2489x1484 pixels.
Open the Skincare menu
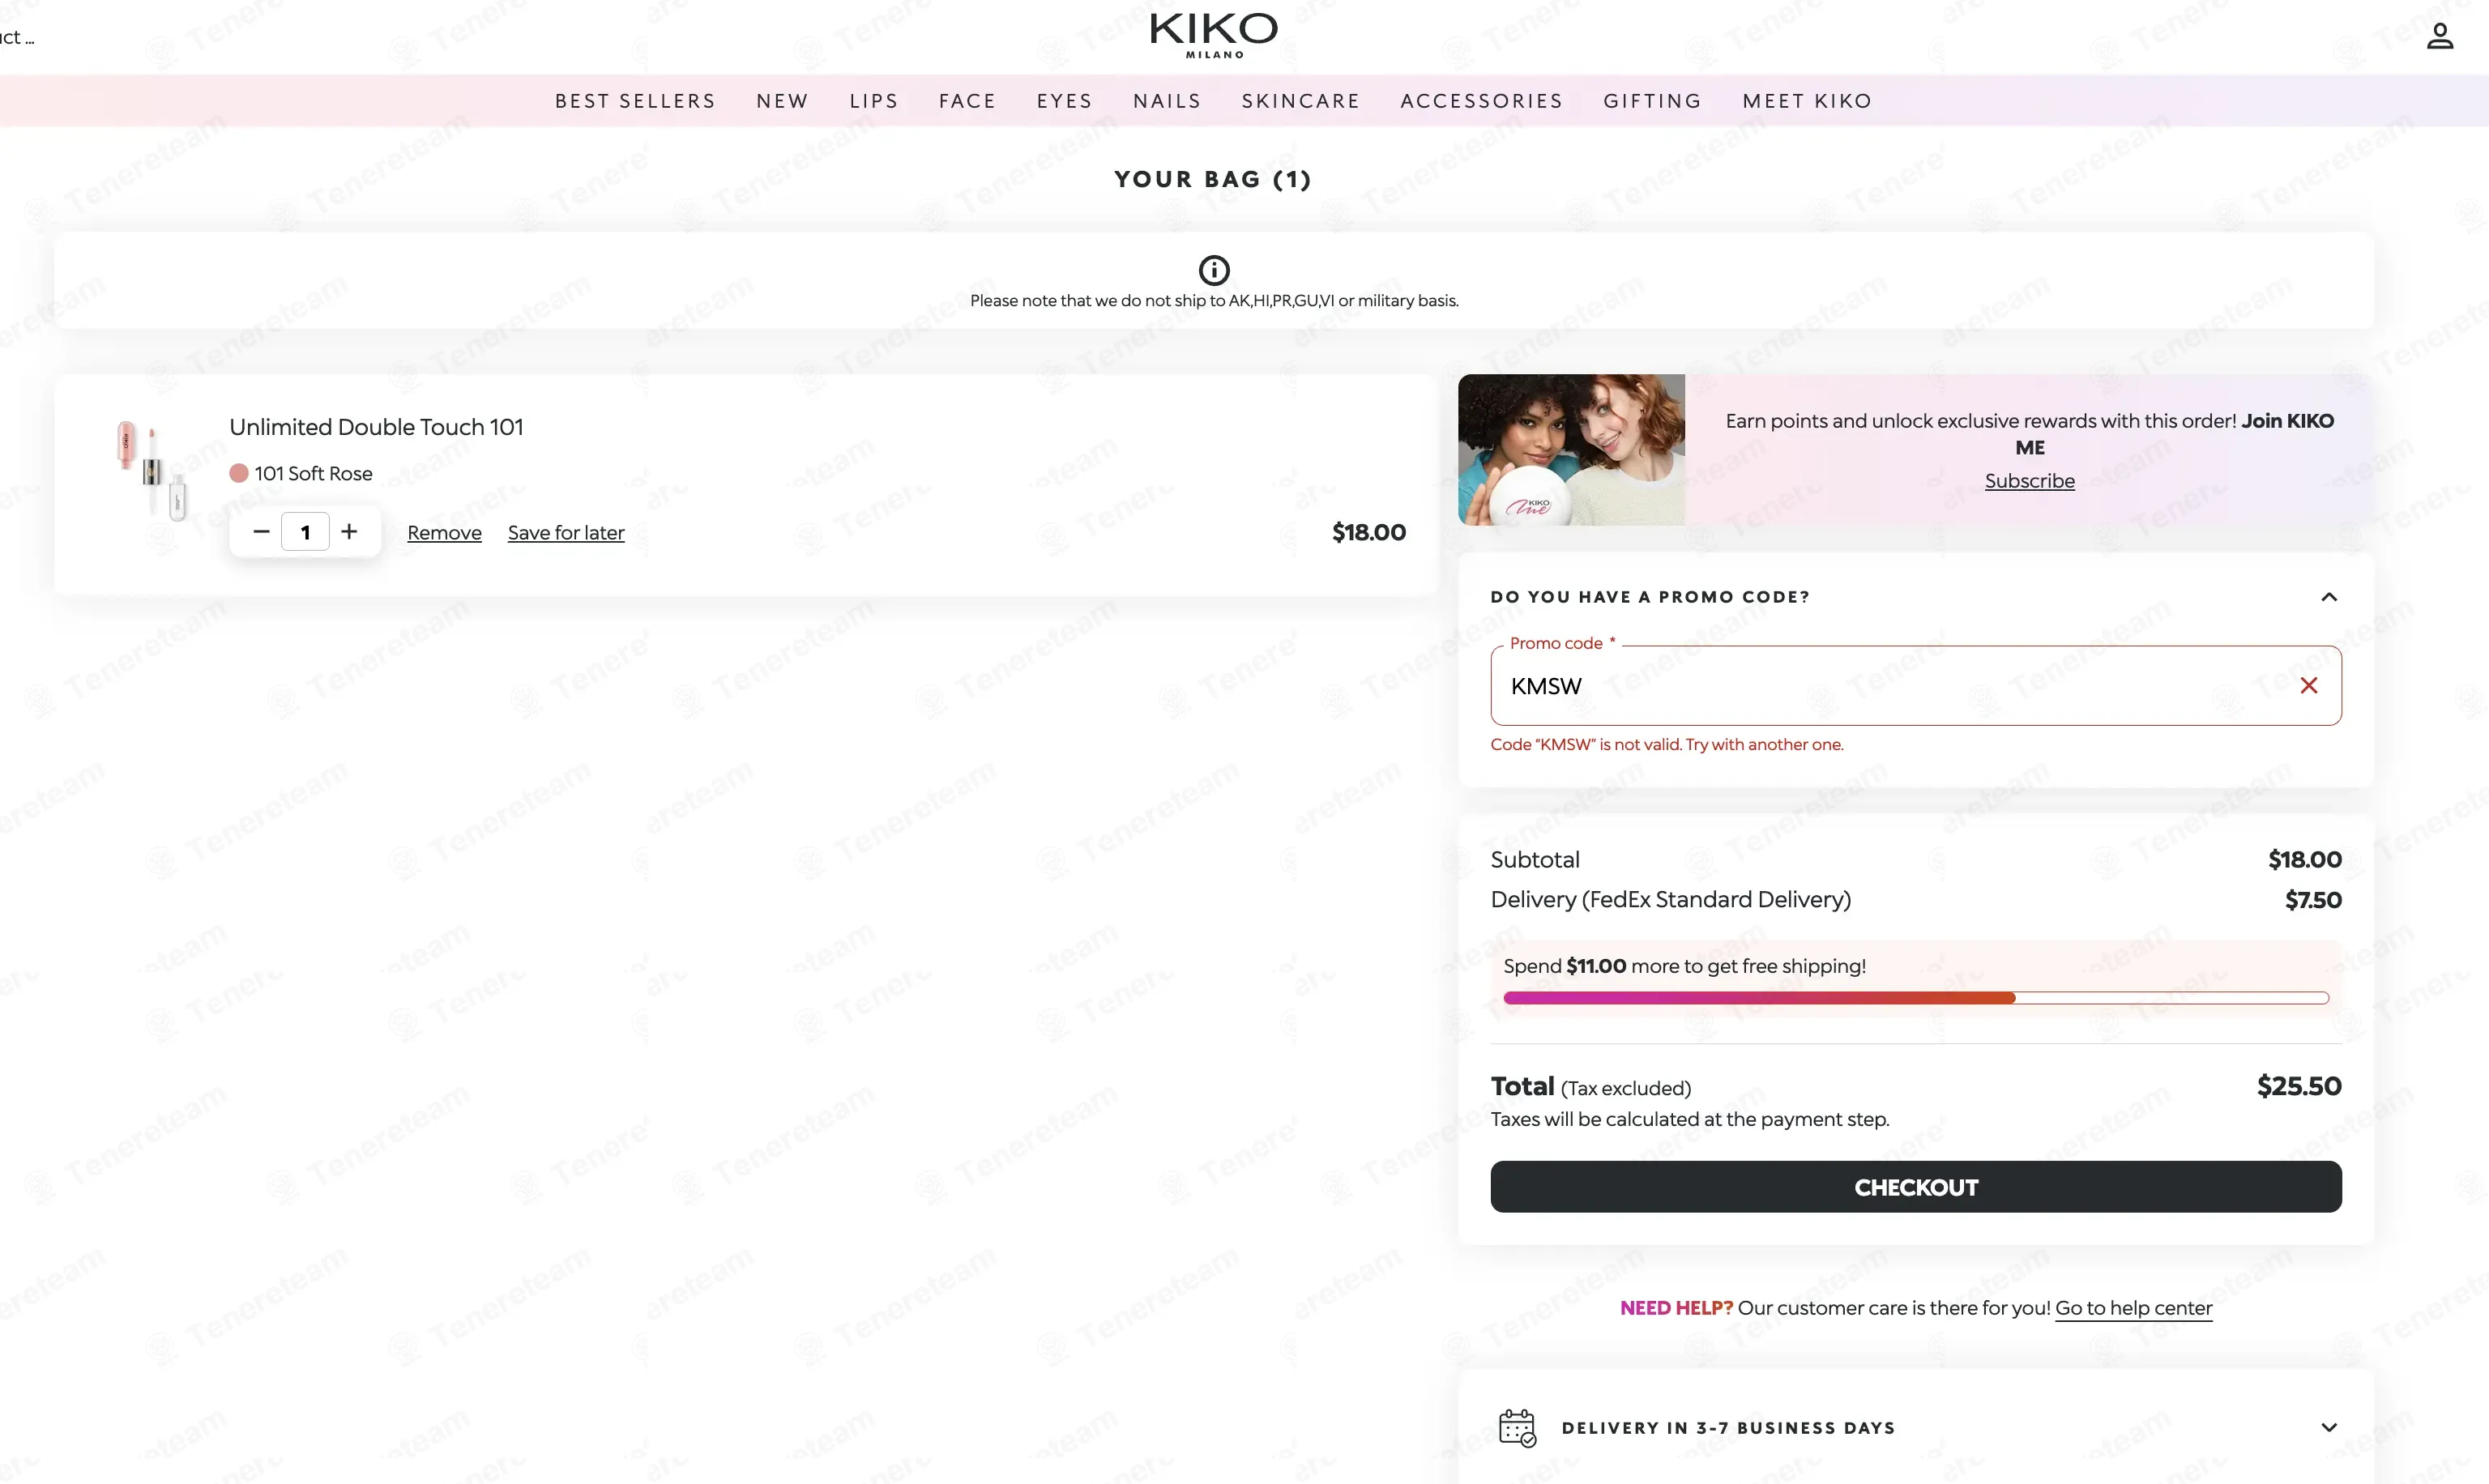tap(1301, 101)
